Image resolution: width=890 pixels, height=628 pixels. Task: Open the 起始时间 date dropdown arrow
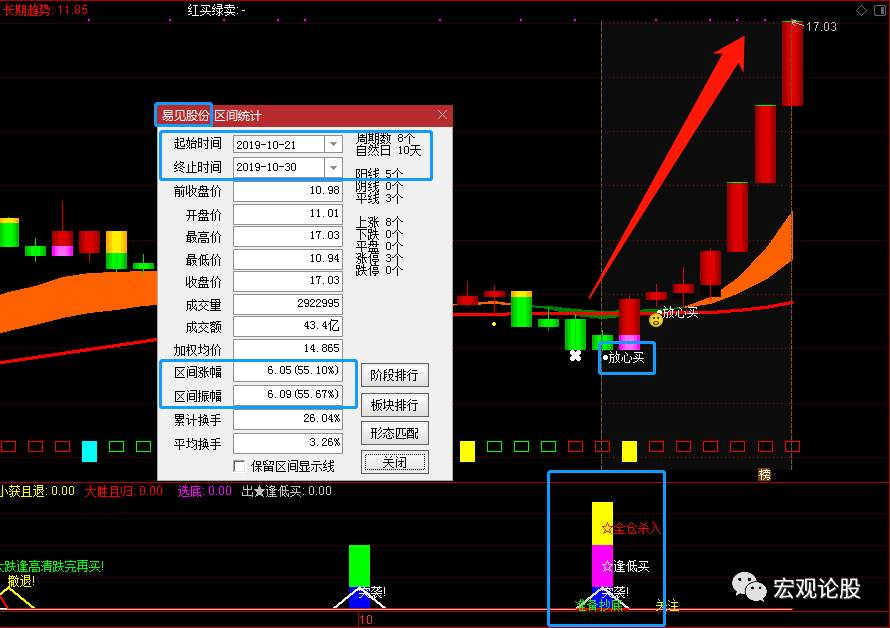[334, 144]
